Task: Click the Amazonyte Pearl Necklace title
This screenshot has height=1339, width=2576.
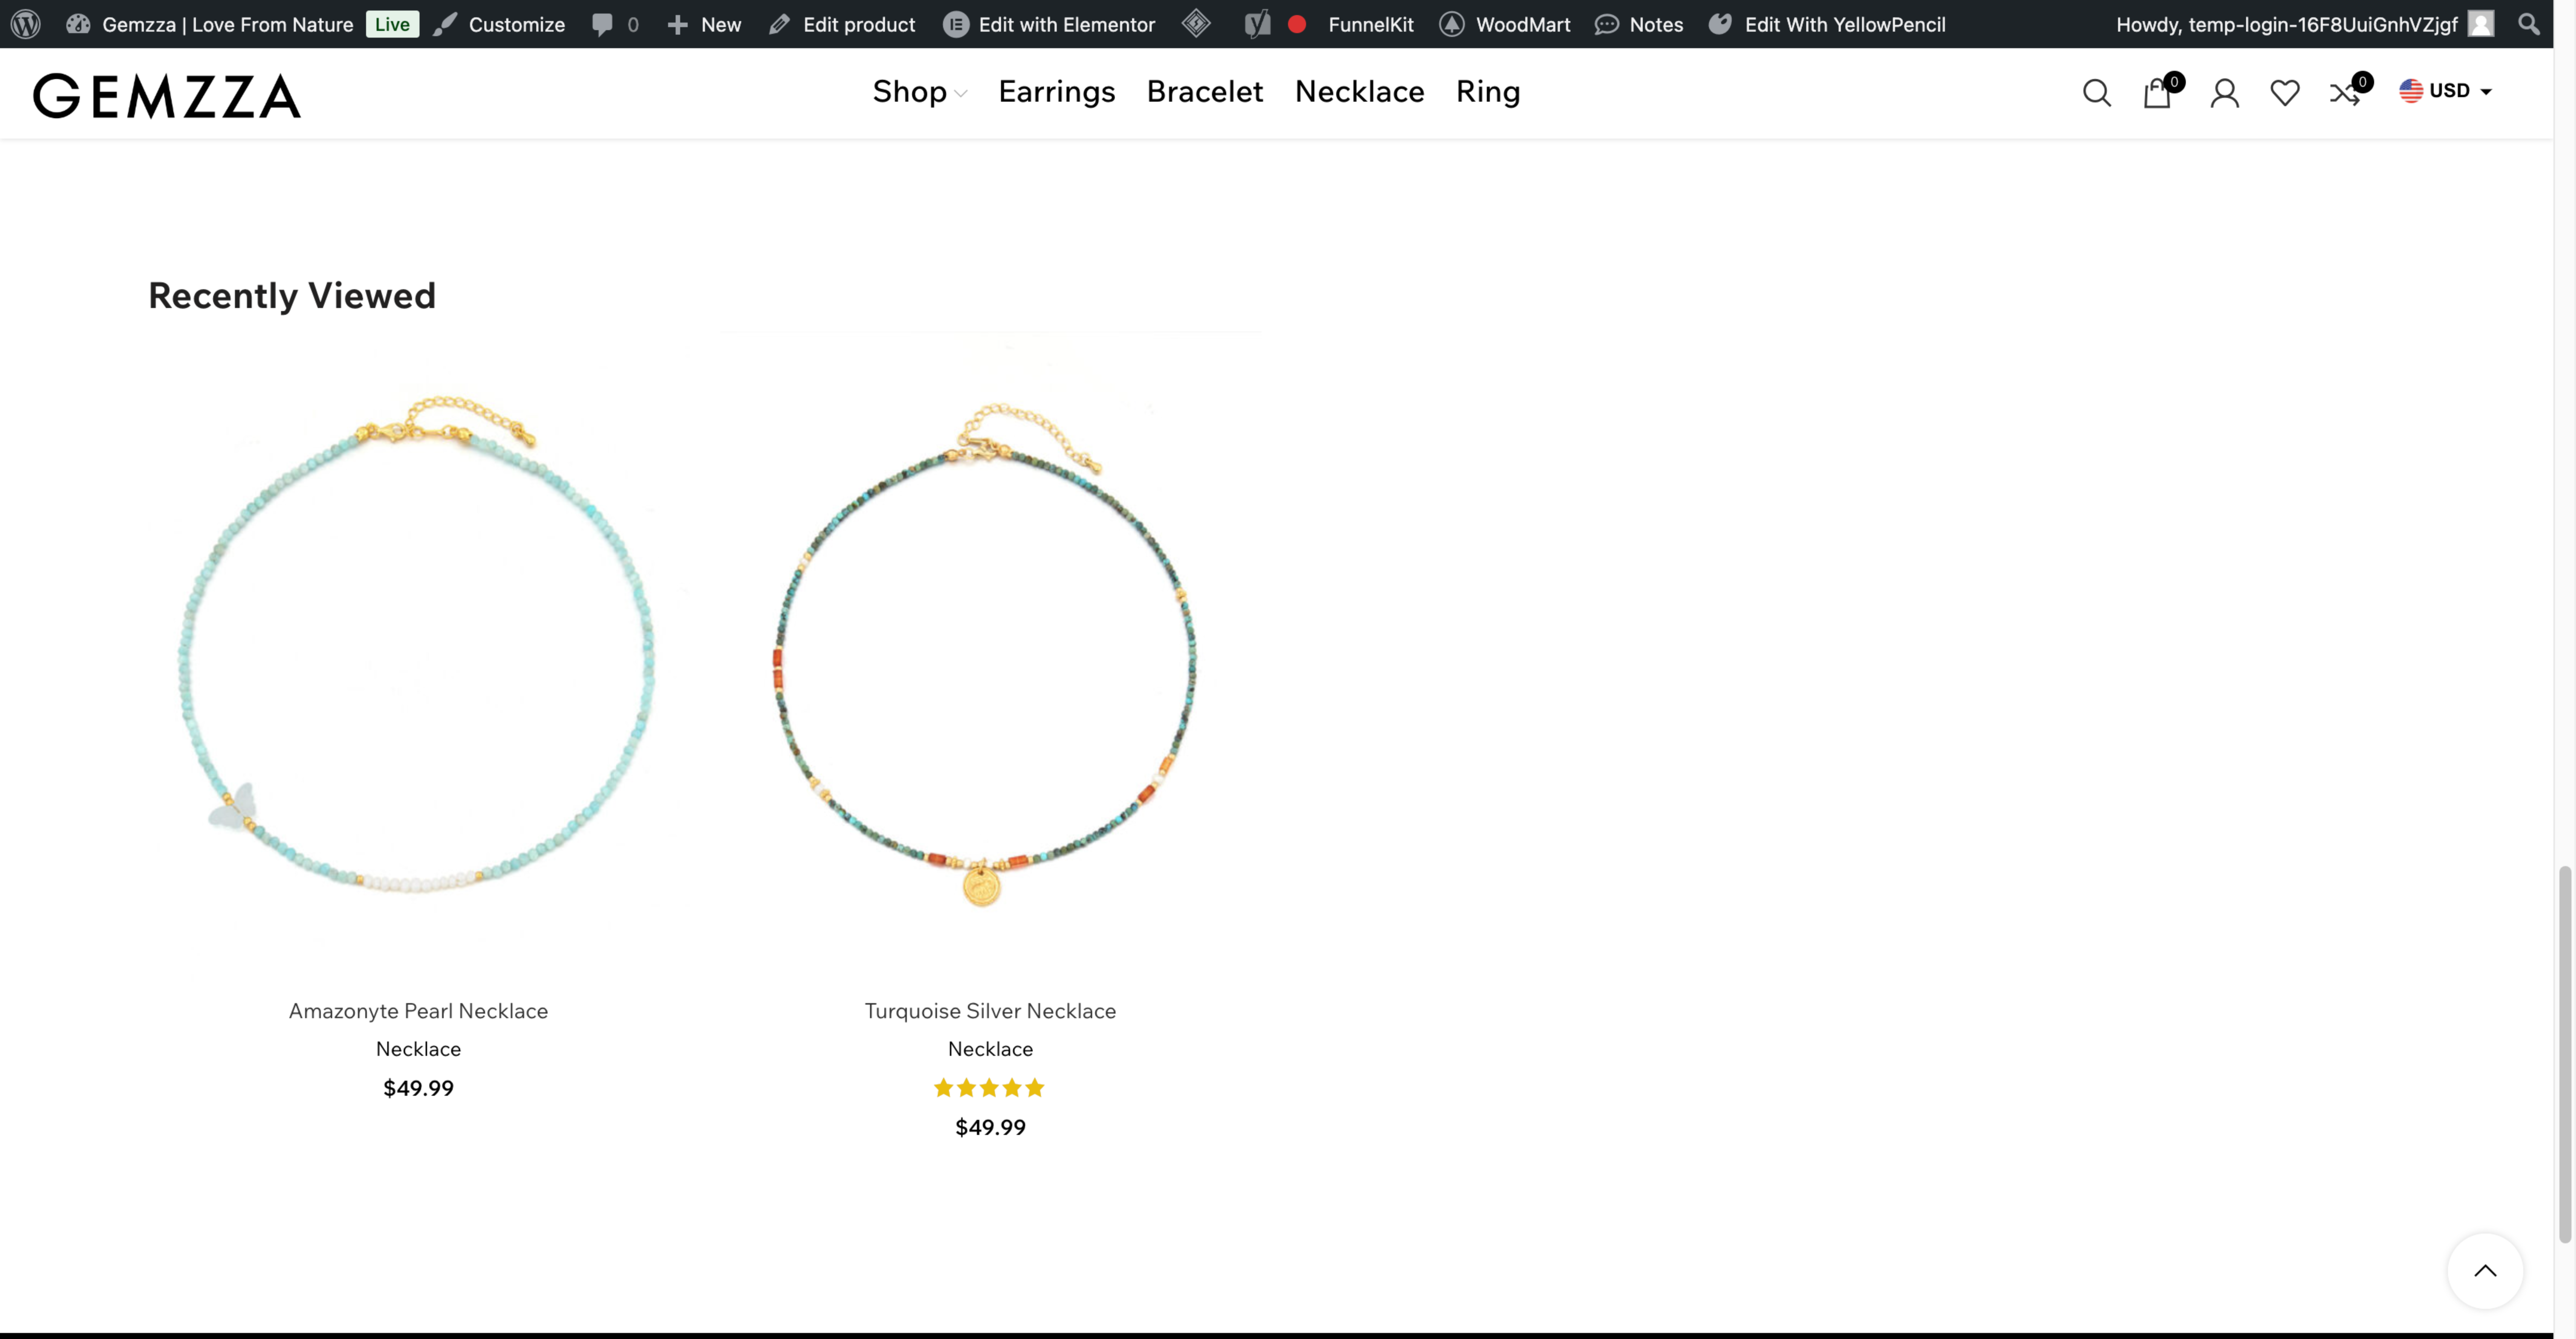Action: coord(418,1011)
